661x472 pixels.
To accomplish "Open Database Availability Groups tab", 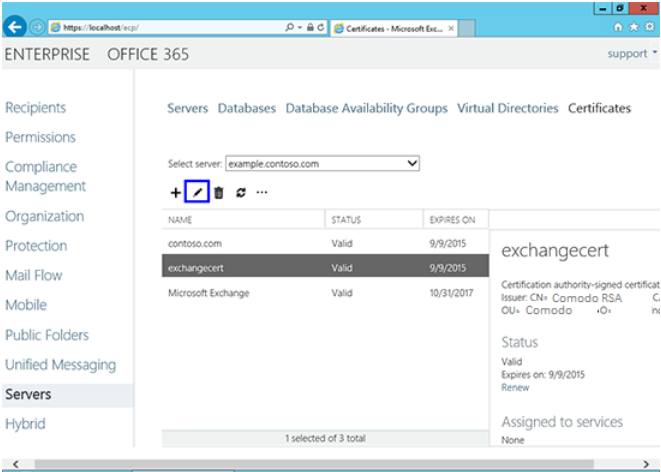I will pyautogui.click(x=366, y=108).
